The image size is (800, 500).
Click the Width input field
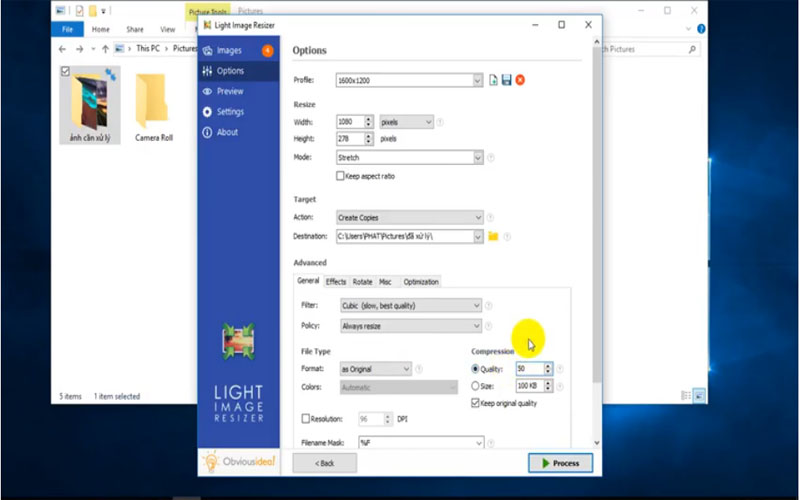pos(351,122)
